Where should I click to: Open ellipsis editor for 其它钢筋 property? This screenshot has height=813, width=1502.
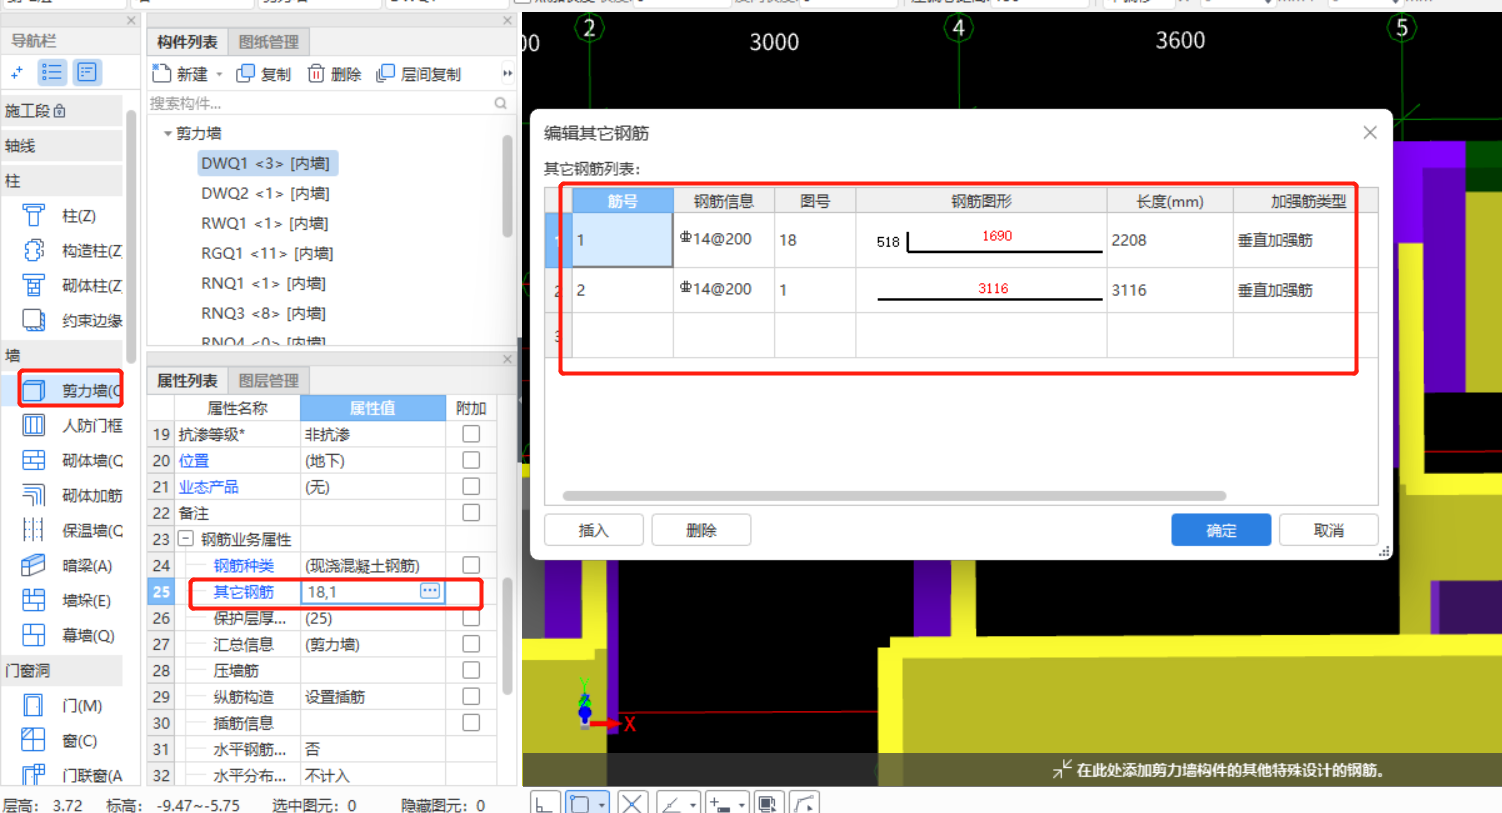click(430, 591)
